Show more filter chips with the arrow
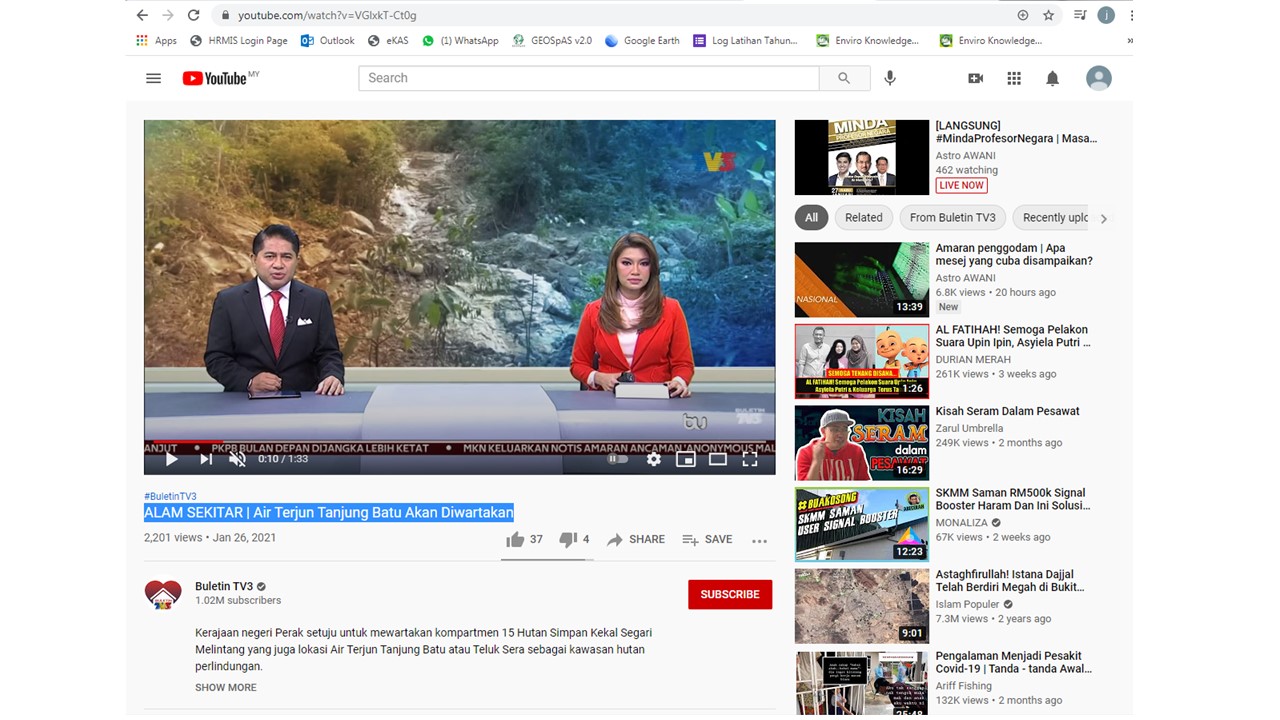The image size is (1280, 720). pos(1103,218)
